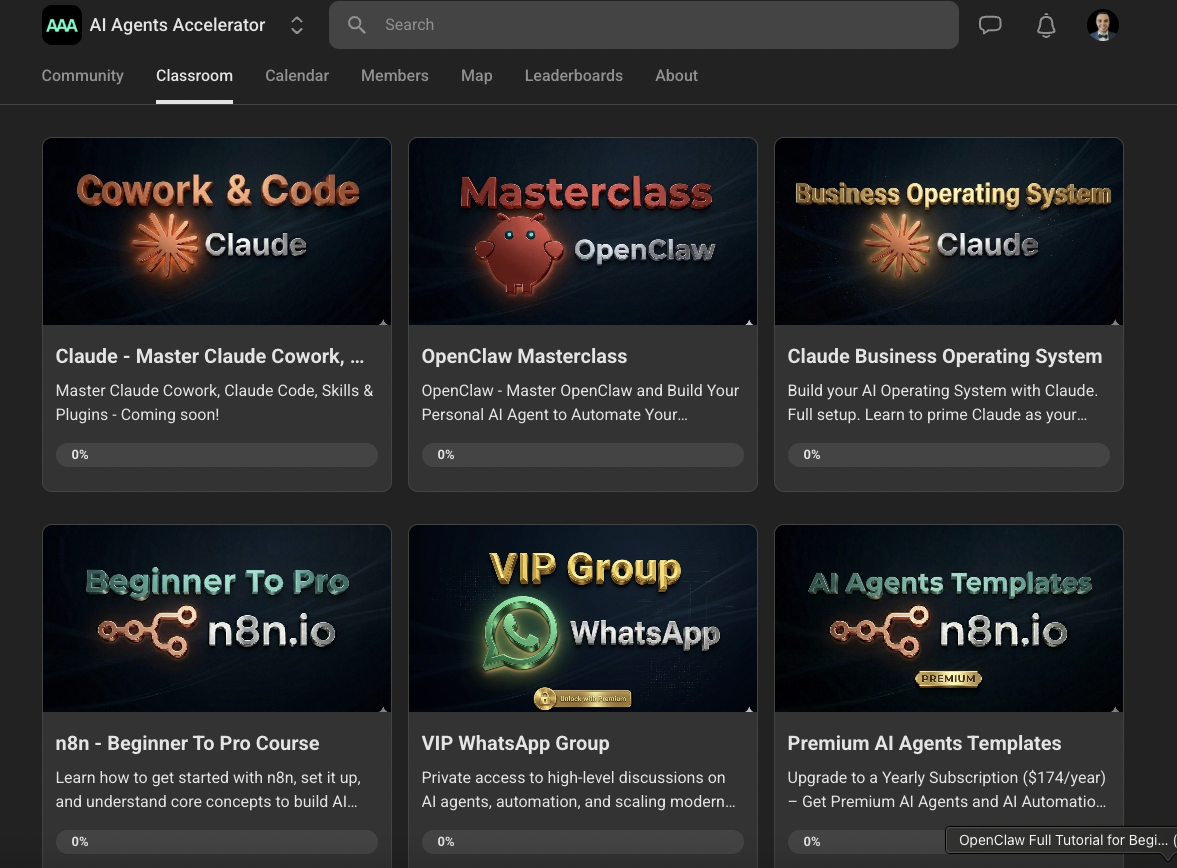Open the Beginner To Pro n8n.io thumbnail
The image size is (1177, 868).
217,618
